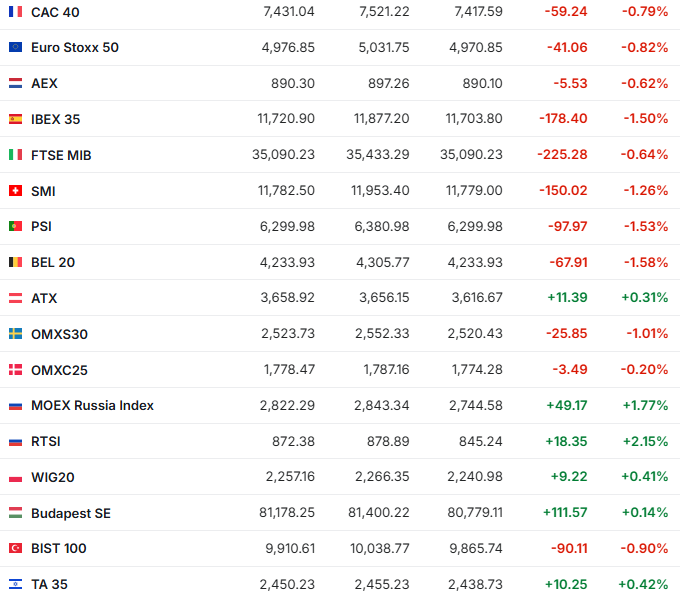The image size is (680, 597).
Task: Click the Austria flag icon beside ATX
Action: pyautogui.click(x=15, y=298)
